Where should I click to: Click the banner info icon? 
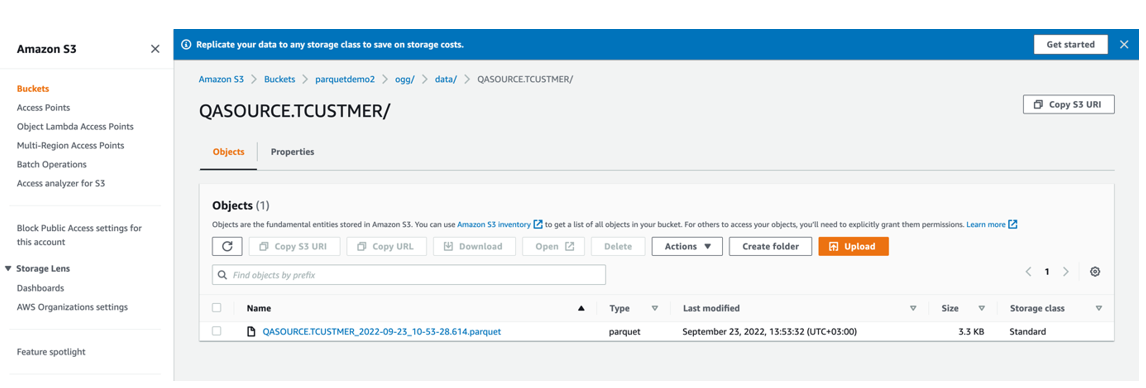tap(186, 45)
